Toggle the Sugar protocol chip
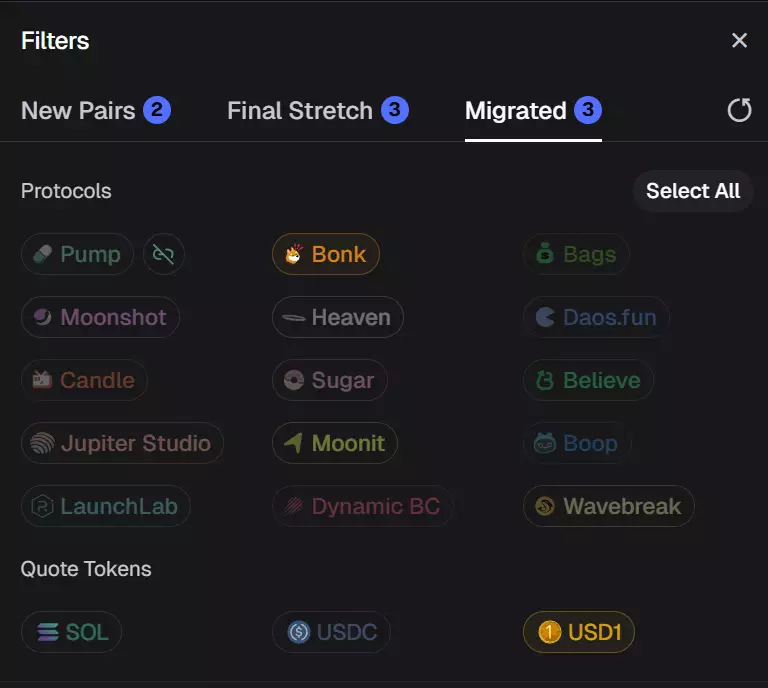This screenshot has height=688, width=768. click(x=329, y=380)
